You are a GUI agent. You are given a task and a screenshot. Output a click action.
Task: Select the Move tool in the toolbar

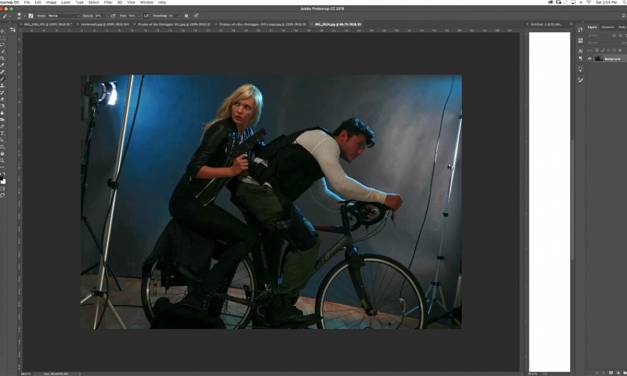3,31
